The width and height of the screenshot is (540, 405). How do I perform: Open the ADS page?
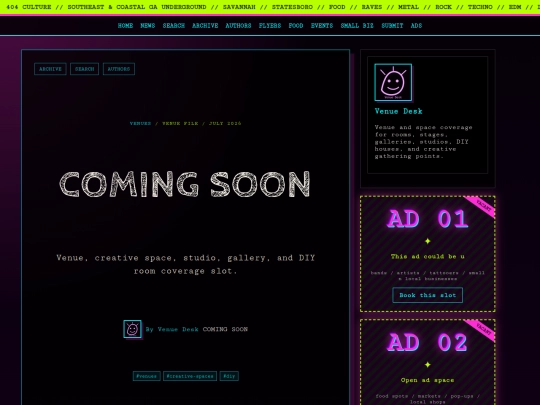416,25
